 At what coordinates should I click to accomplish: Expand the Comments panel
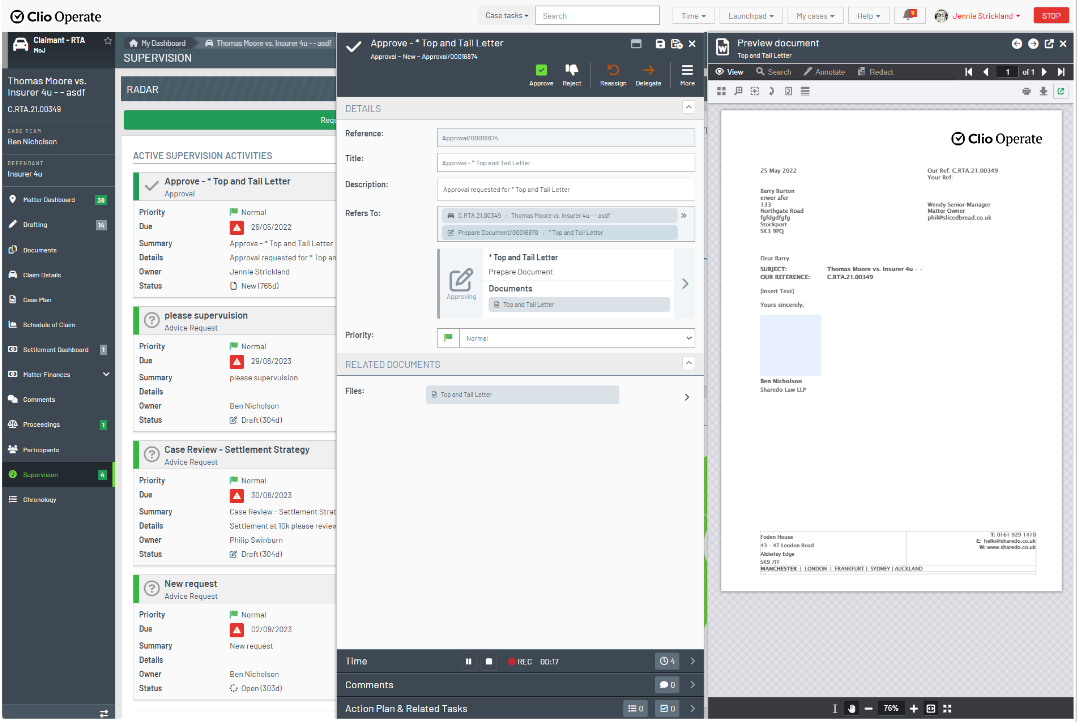[691, 685]
